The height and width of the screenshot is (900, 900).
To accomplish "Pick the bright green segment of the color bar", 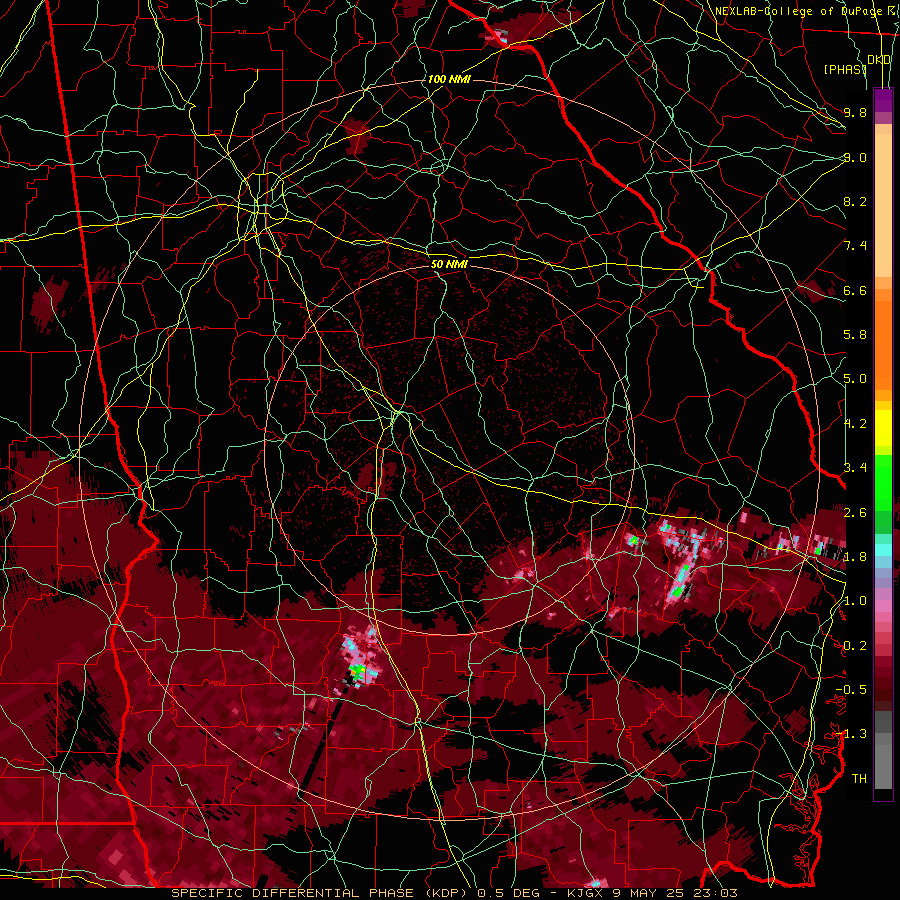I will [x=883, y=484].
